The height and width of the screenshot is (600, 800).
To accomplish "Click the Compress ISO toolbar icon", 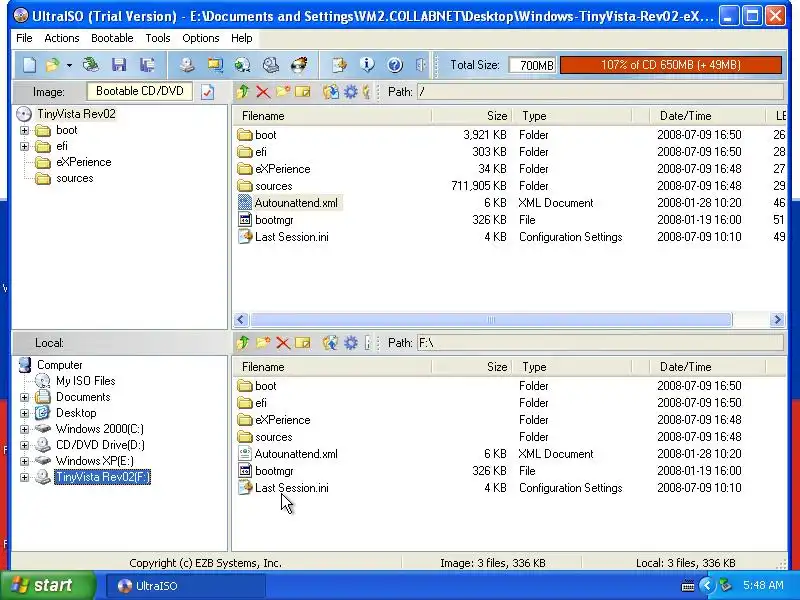I will click(x=215, y=65).
